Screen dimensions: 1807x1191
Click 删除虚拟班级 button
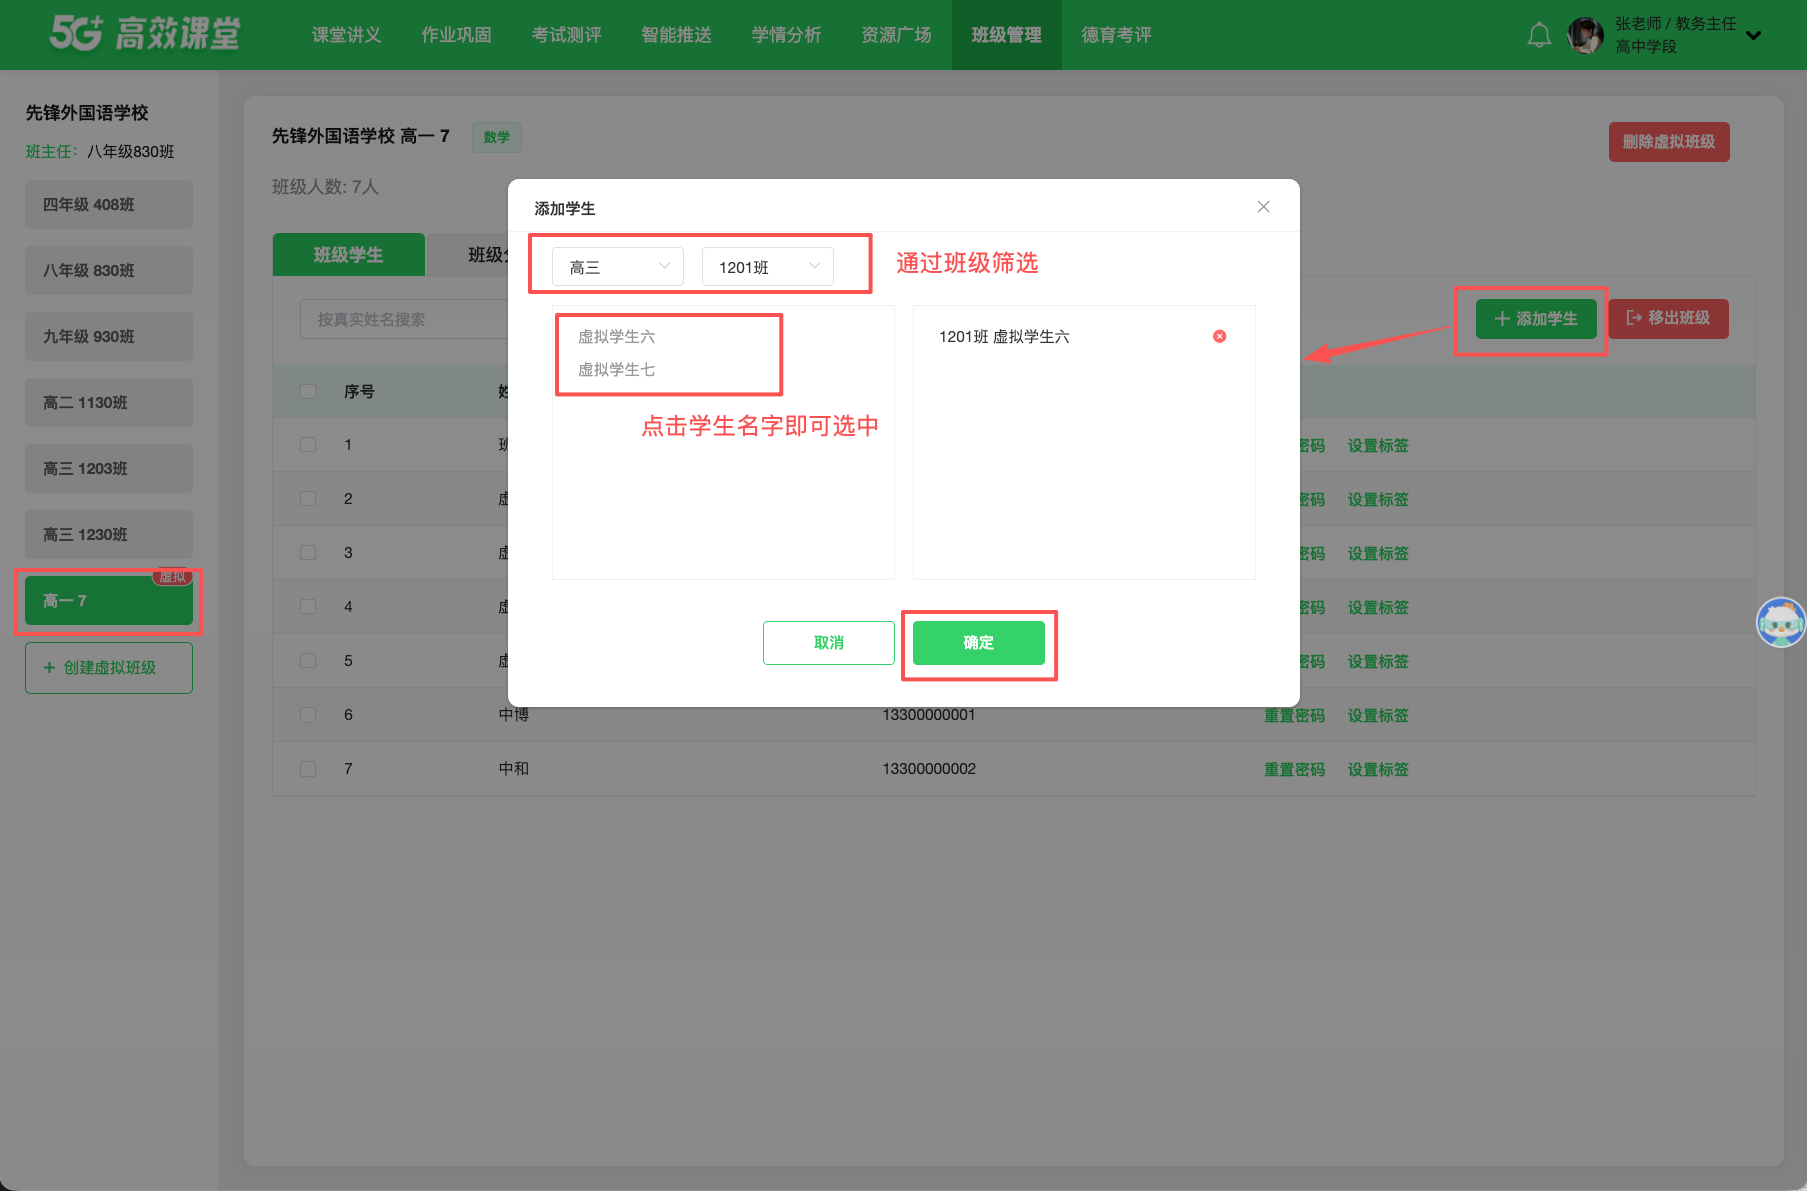coord(1669,142)
